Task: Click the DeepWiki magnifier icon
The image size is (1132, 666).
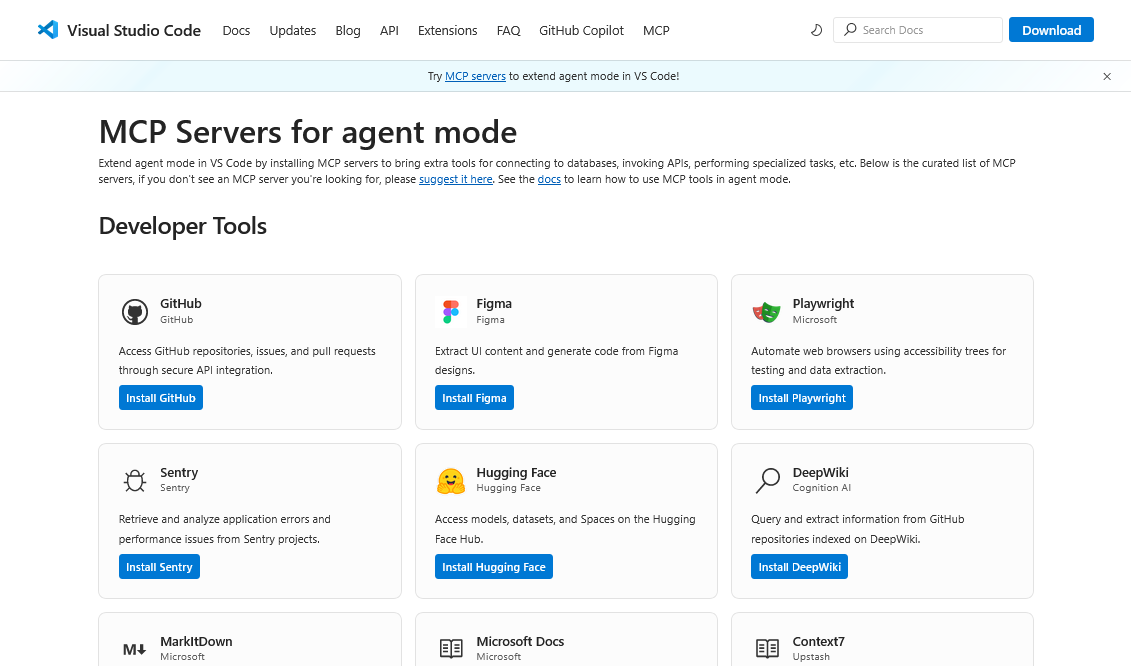Action: (767, 480)
